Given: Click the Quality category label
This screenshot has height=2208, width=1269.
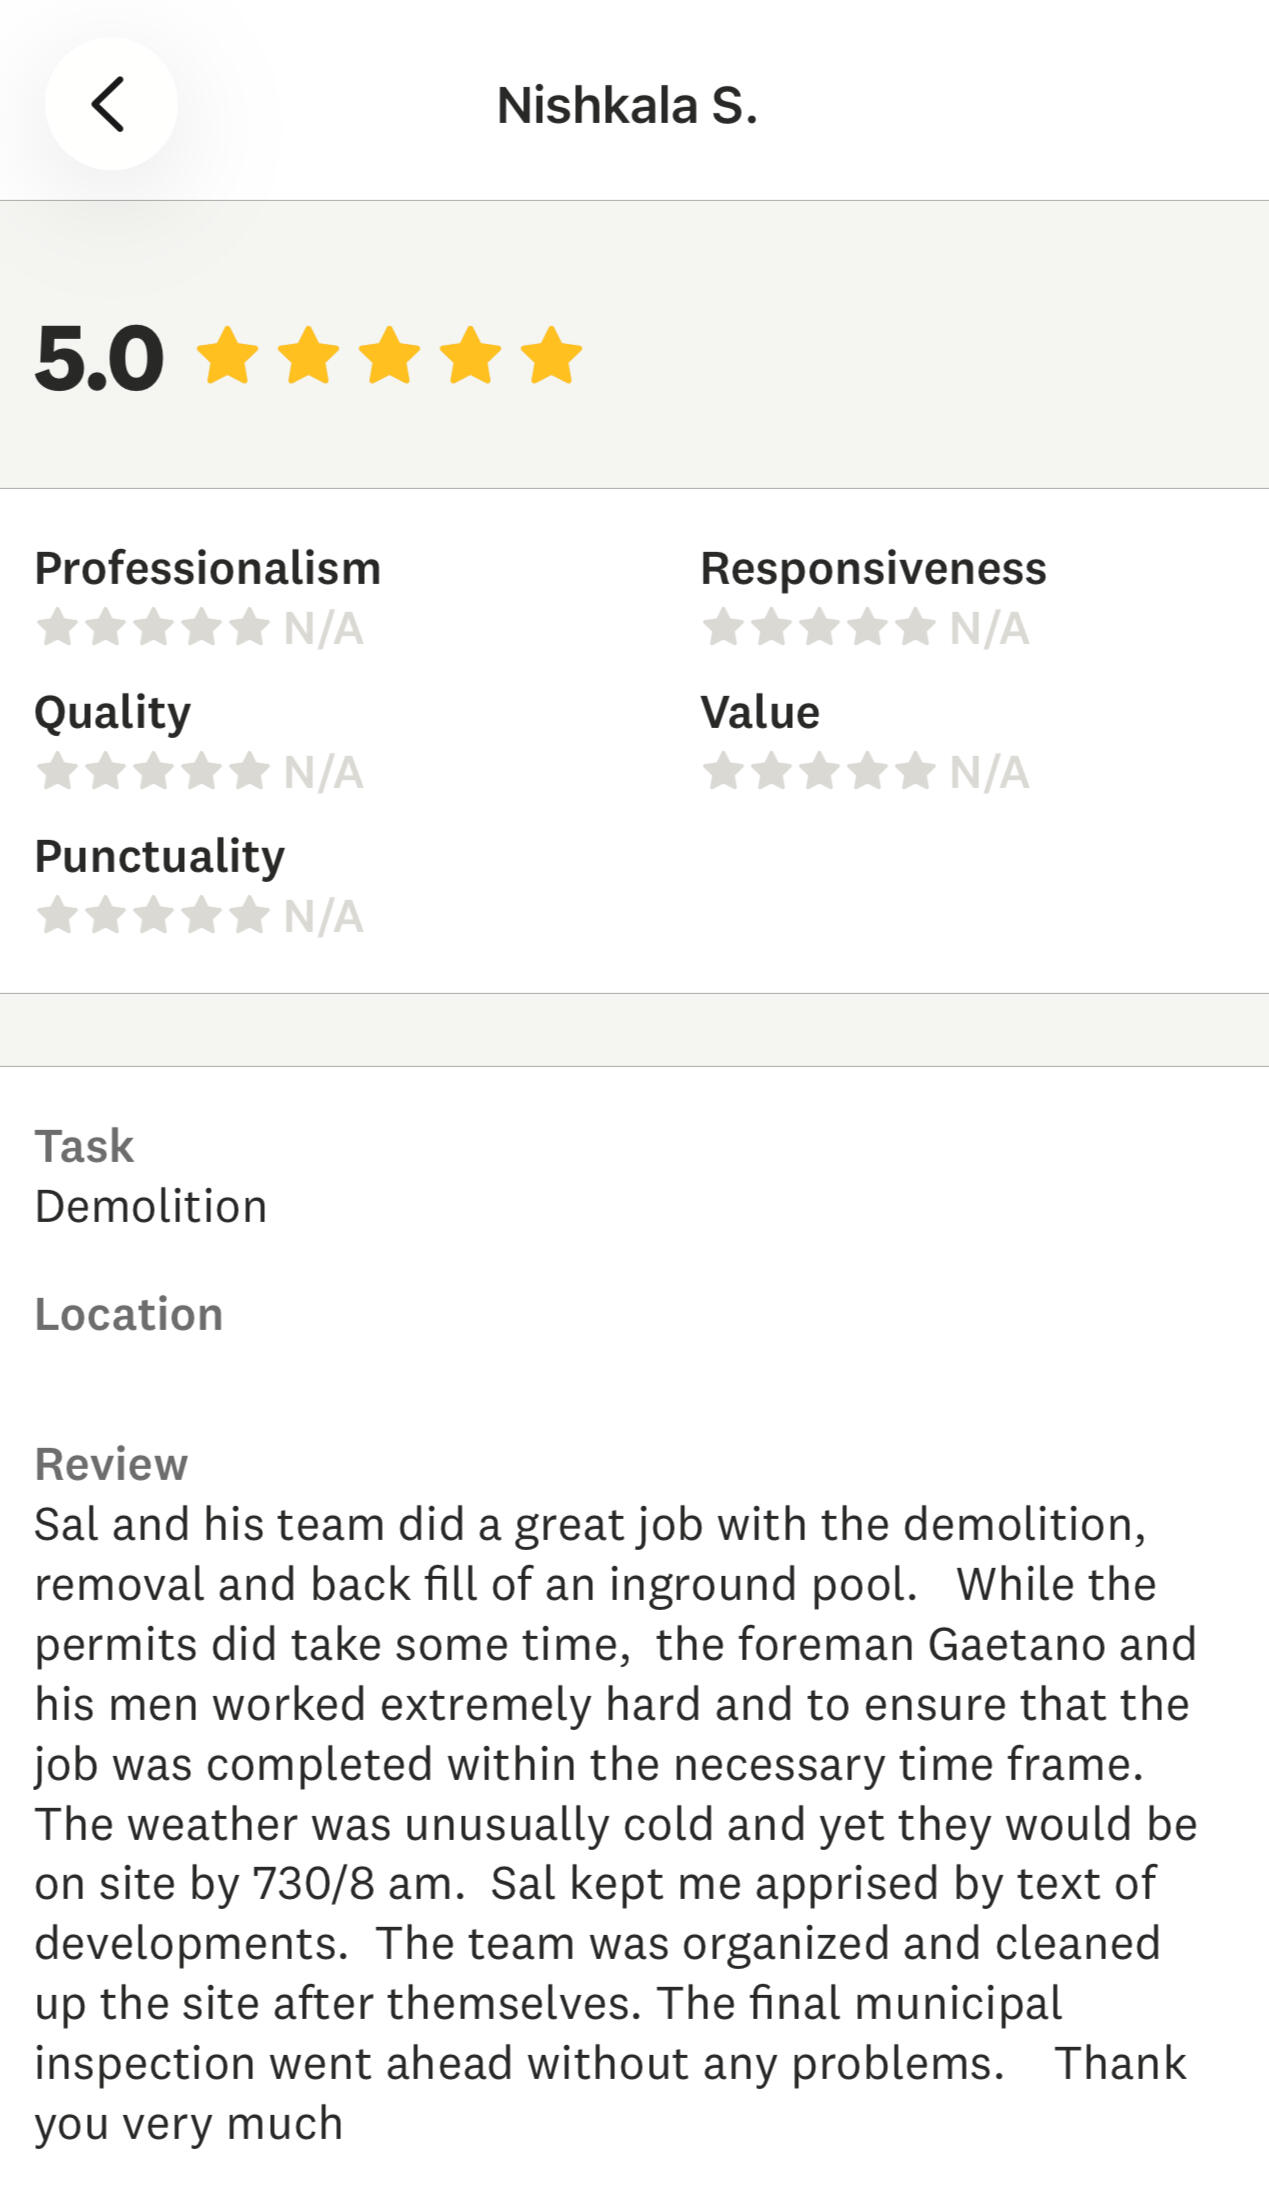Looking at the screenshot, I should [112, 712].
